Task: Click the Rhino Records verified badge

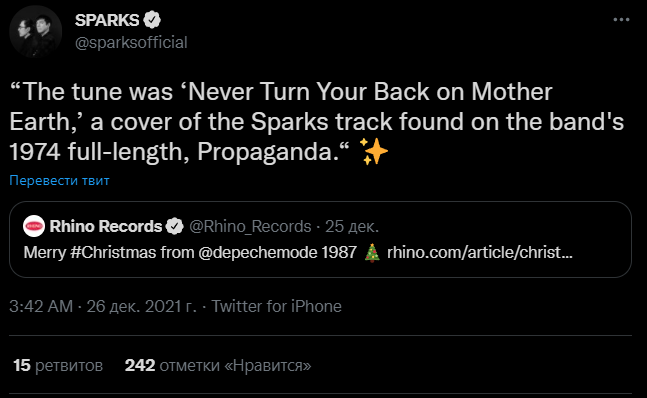Action: tap(175, 226)
